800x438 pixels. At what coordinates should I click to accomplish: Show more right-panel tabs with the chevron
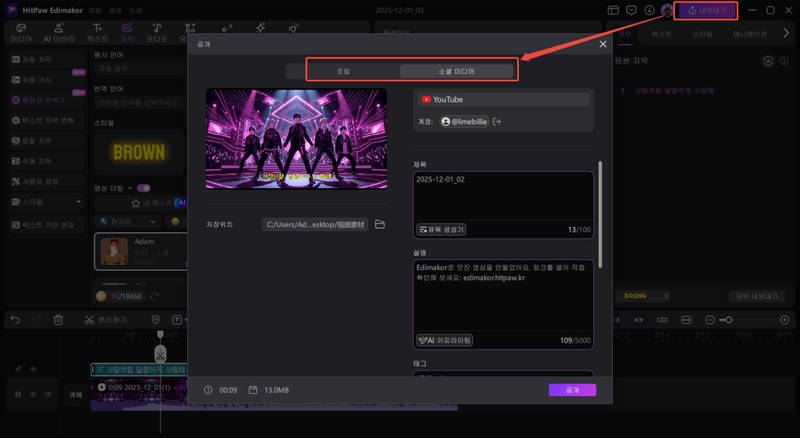pos(786,33)
